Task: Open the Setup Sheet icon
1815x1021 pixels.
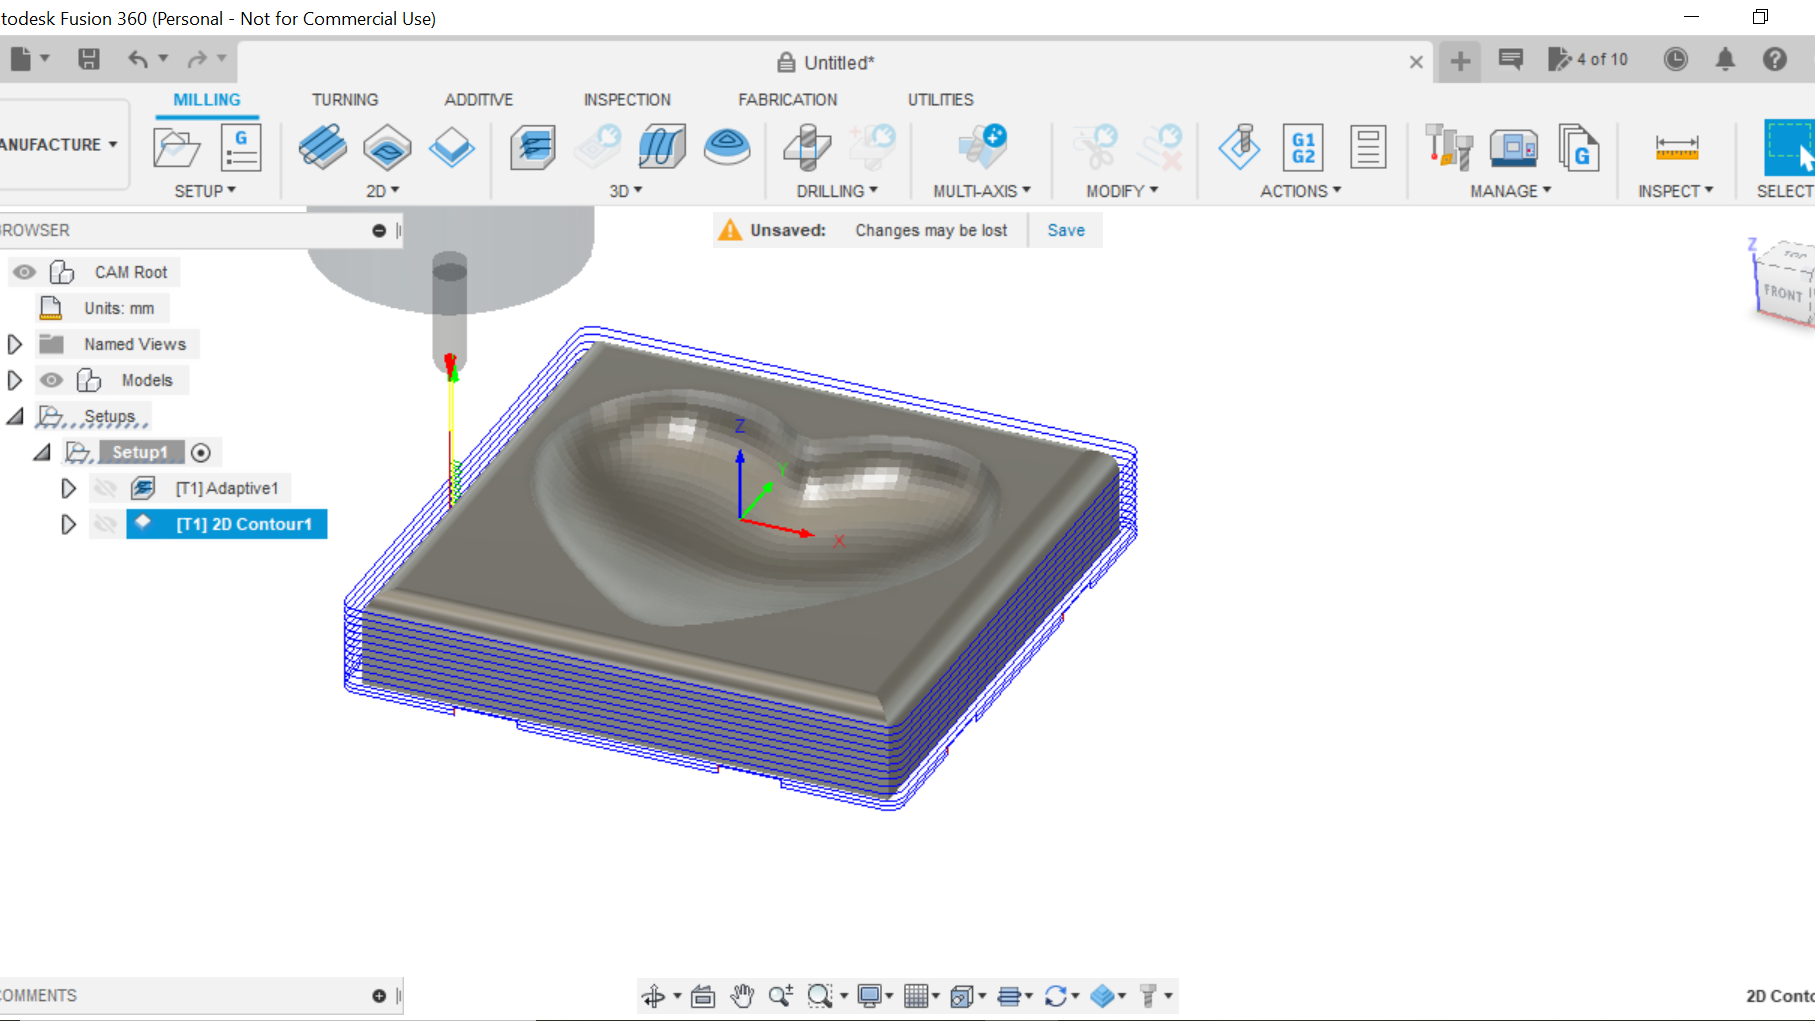Action: pyautogui.click(x=1367, y=148)
